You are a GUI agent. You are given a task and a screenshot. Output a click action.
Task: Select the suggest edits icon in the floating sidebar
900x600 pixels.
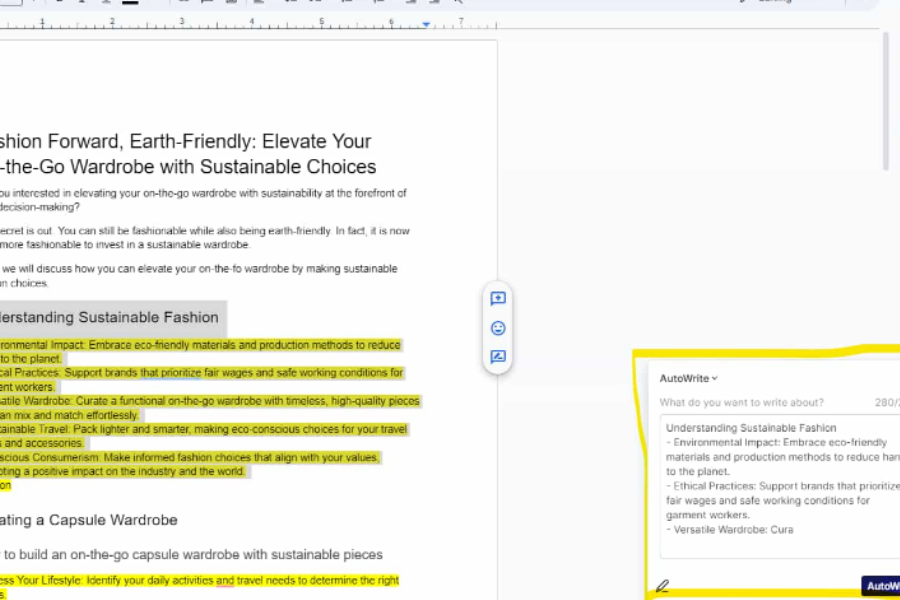click(497, 356)
